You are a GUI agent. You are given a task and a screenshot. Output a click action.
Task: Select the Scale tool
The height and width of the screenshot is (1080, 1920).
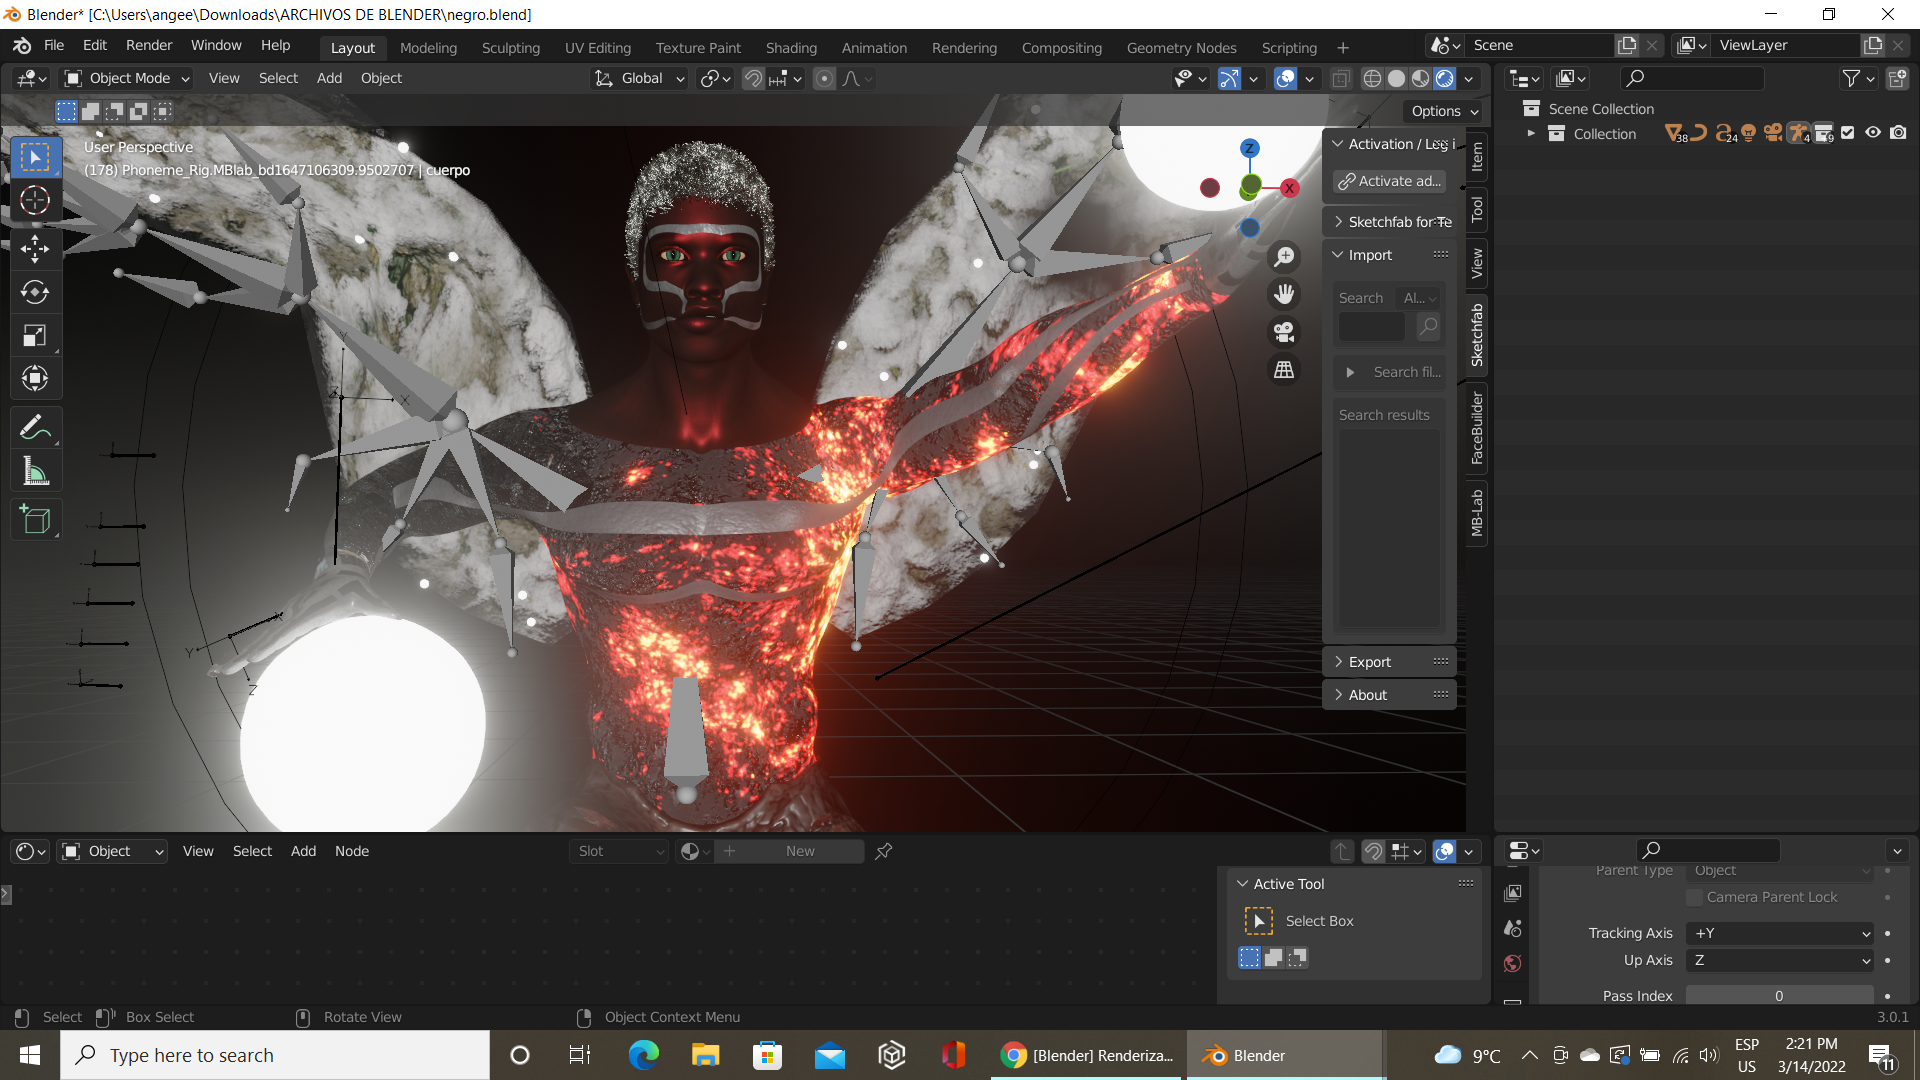35,336
